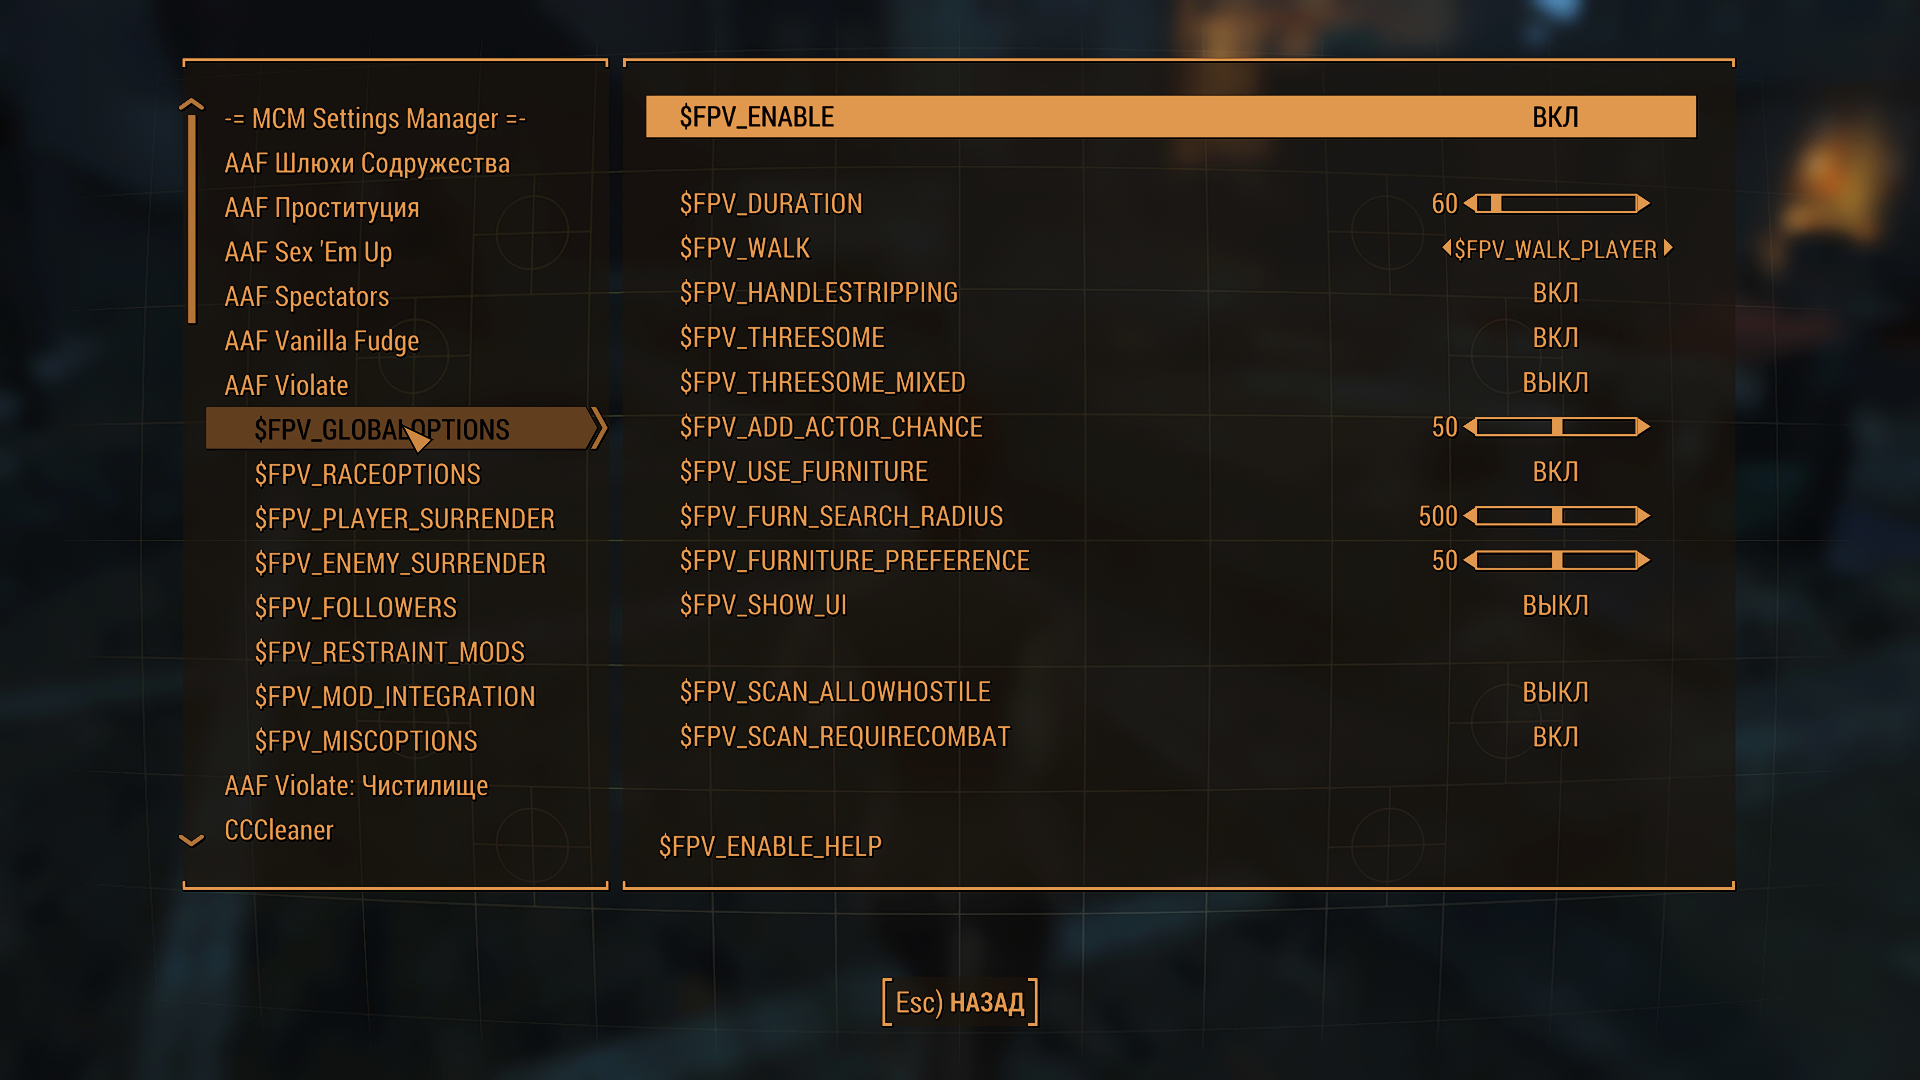Click left arrow of $FPV_ADD_ACTOR_CHANCE slider

[1469, 427]
